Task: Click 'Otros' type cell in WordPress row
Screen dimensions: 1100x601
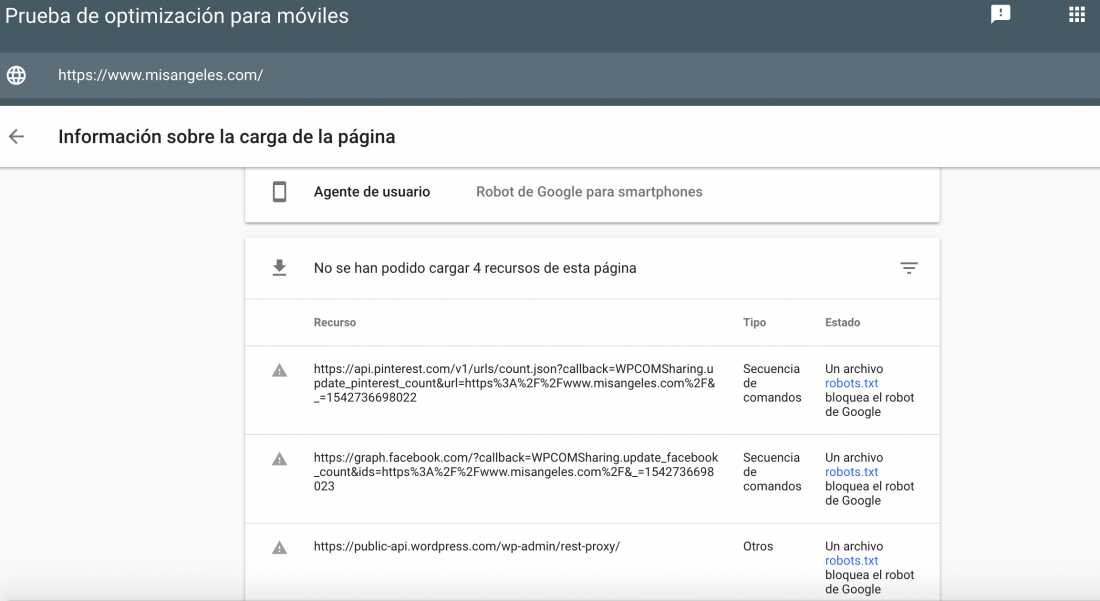Action: point(758,546)
